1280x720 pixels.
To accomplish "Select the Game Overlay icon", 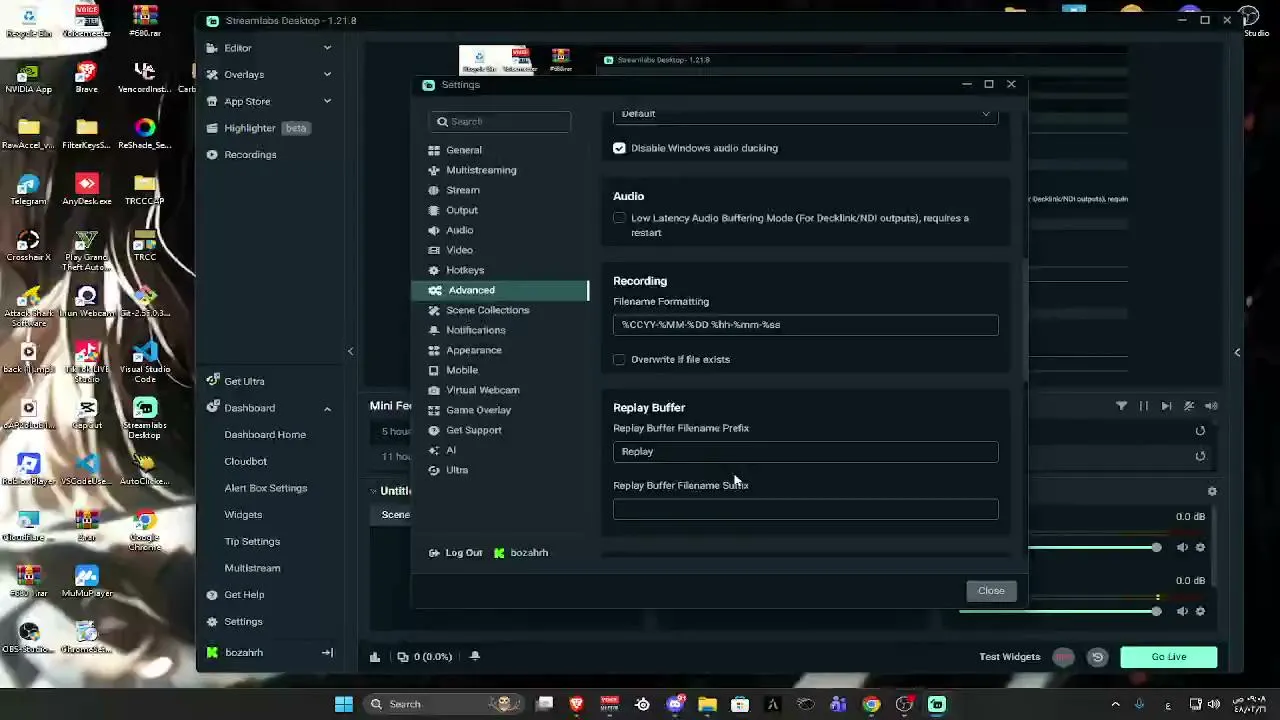I will 434,410.
